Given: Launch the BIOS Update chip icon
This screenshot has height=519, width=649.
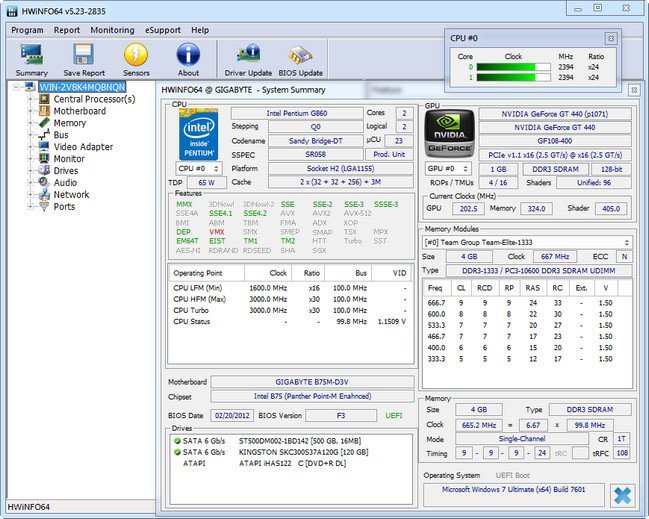Looking at the screenshot, I should pos(300,55).
